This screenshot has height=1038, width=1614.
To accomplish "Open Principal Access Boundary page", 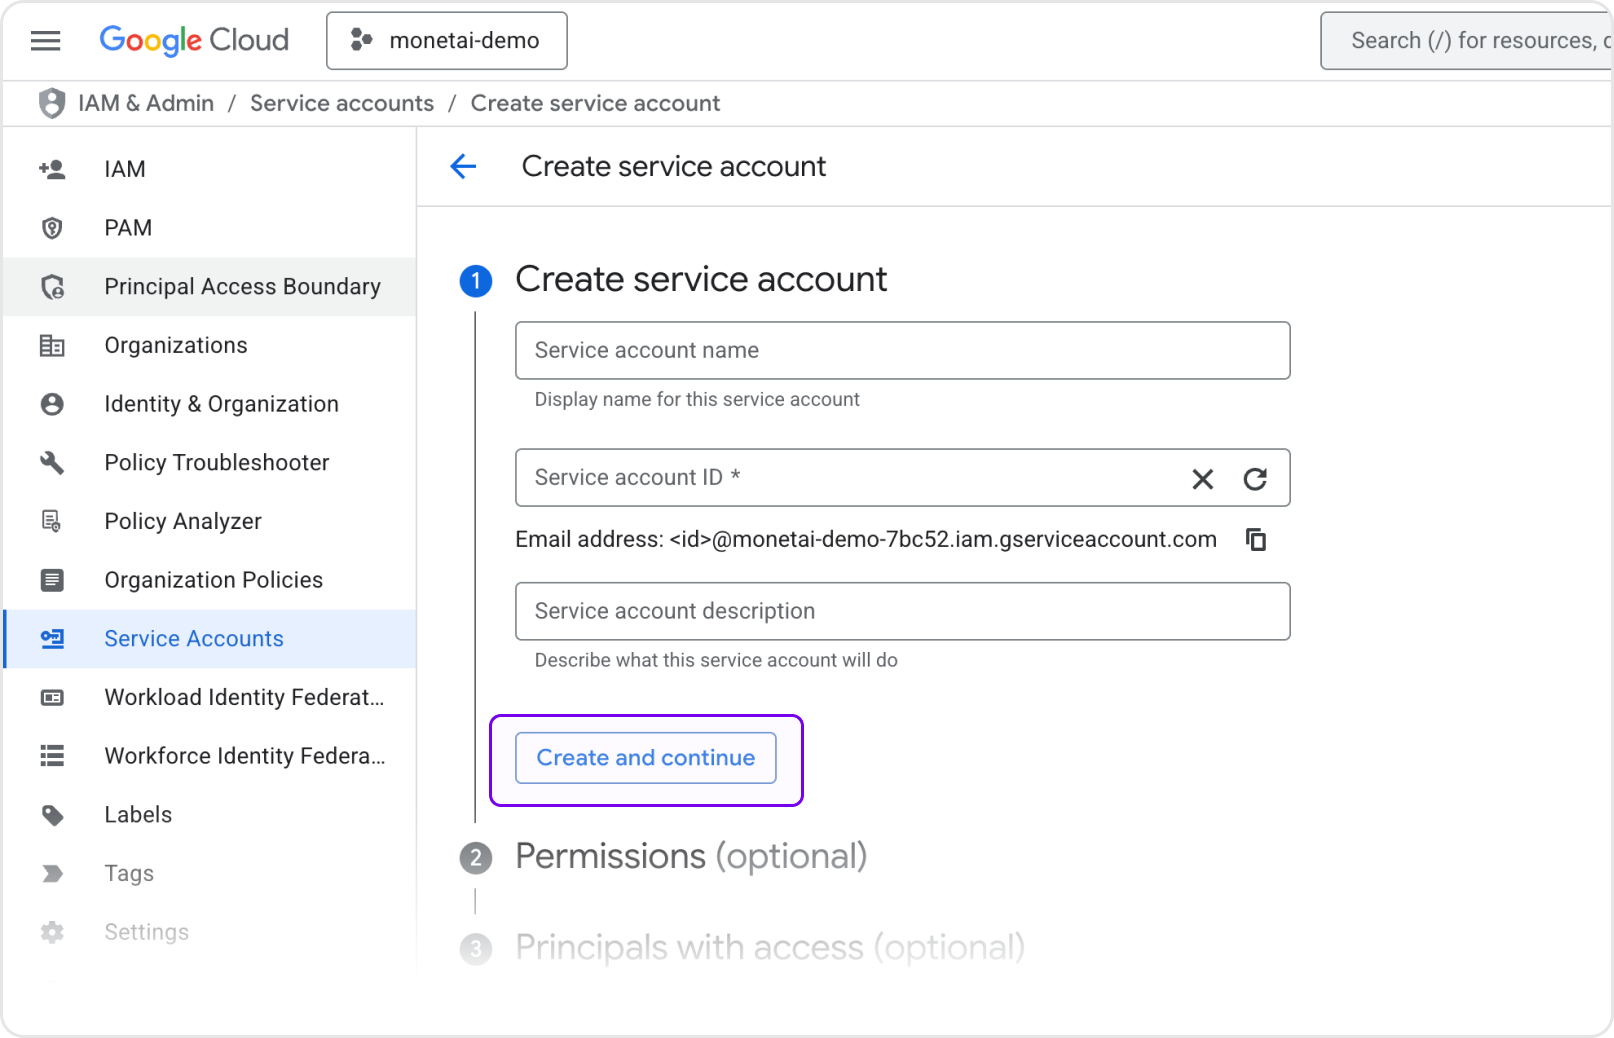I will coord(210,287).
